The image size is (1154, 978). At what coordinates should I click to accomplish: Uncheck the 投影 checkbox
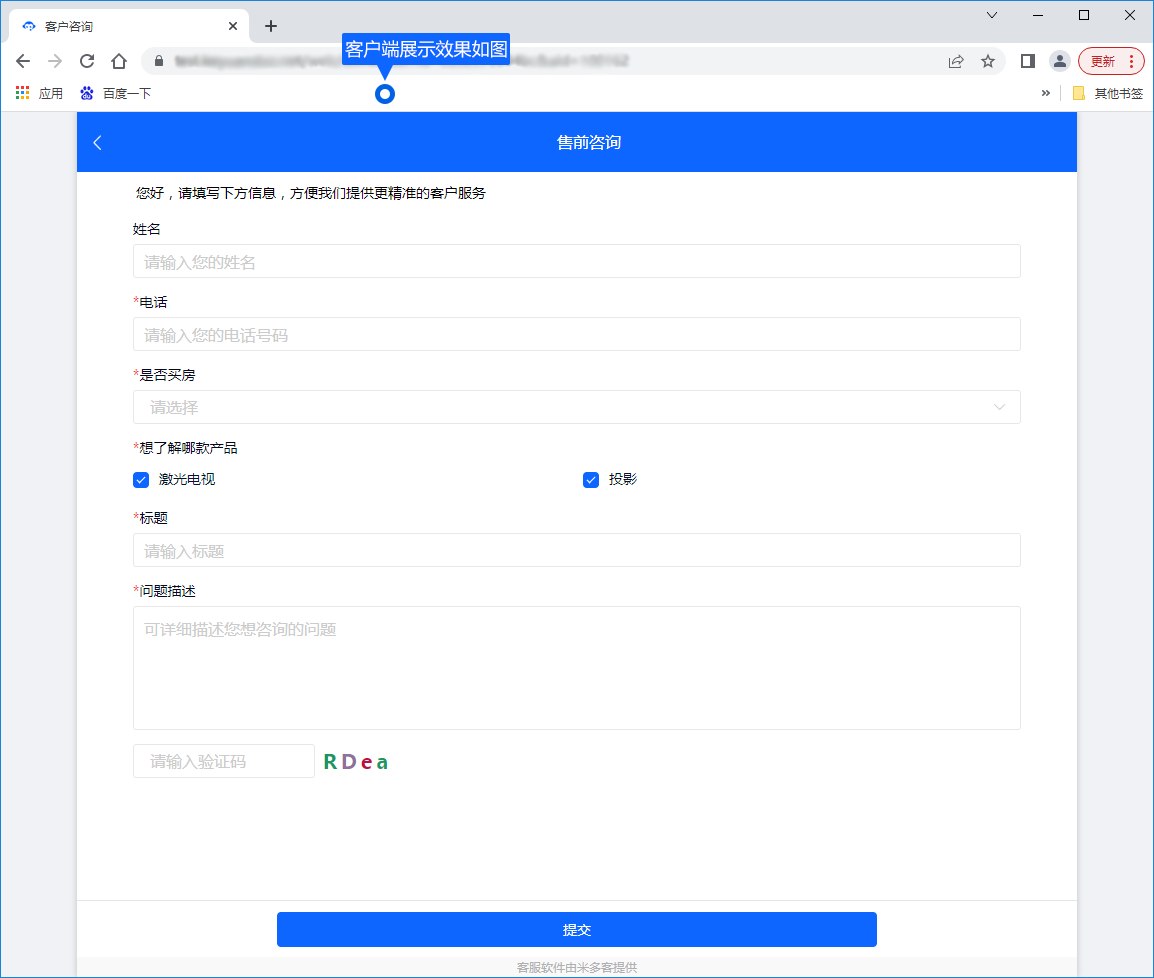(x=591, y=480)
